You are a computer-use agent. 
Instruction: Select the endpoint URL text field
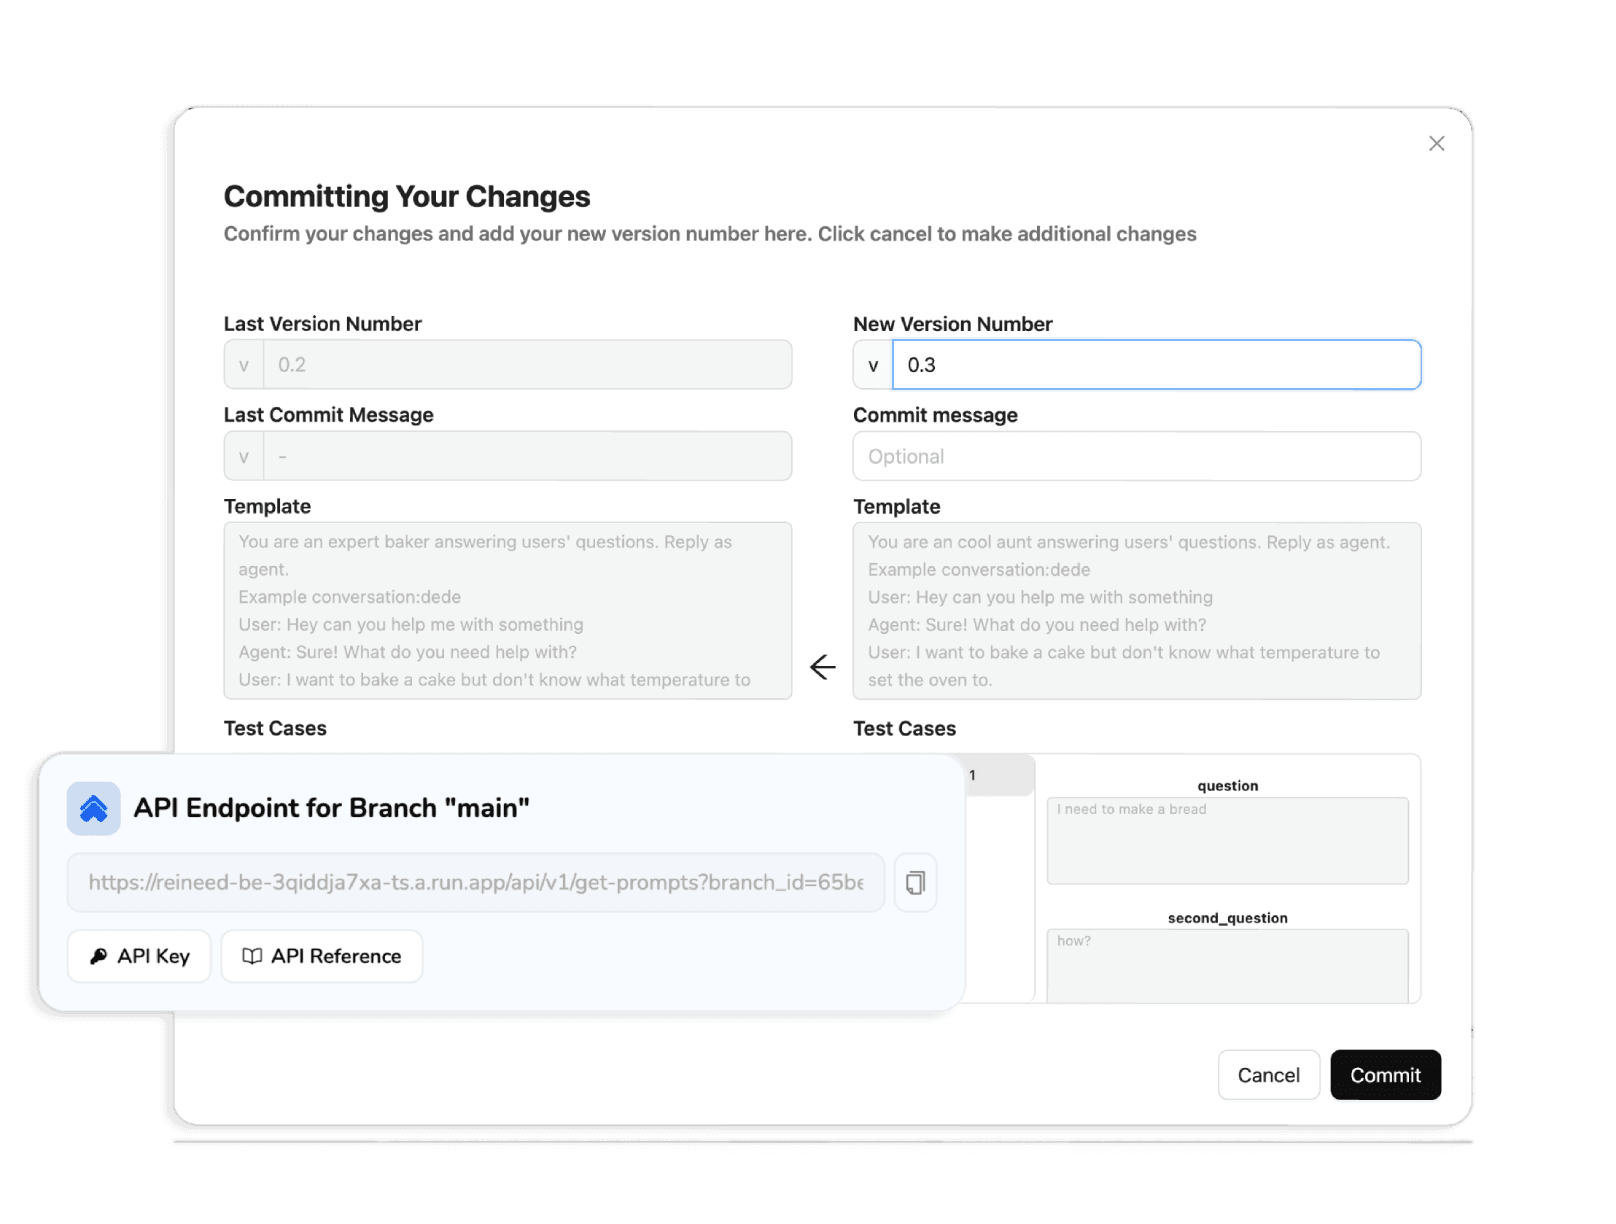[475, 882]
